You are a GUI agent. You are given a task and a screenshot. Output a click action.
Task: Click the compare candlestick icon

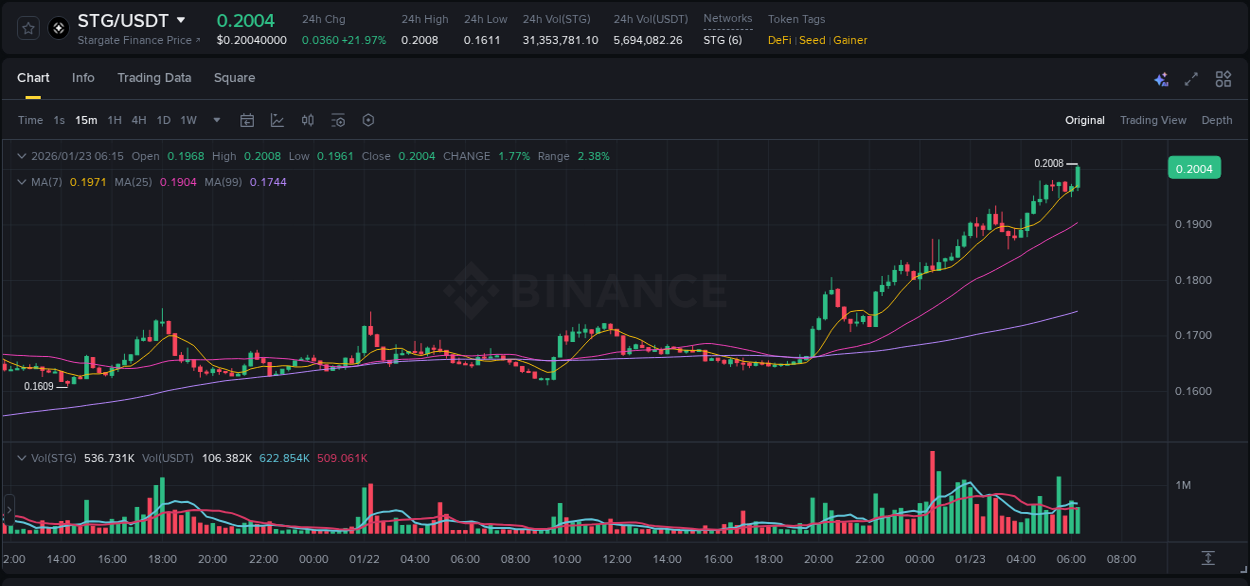coord(307,120)
